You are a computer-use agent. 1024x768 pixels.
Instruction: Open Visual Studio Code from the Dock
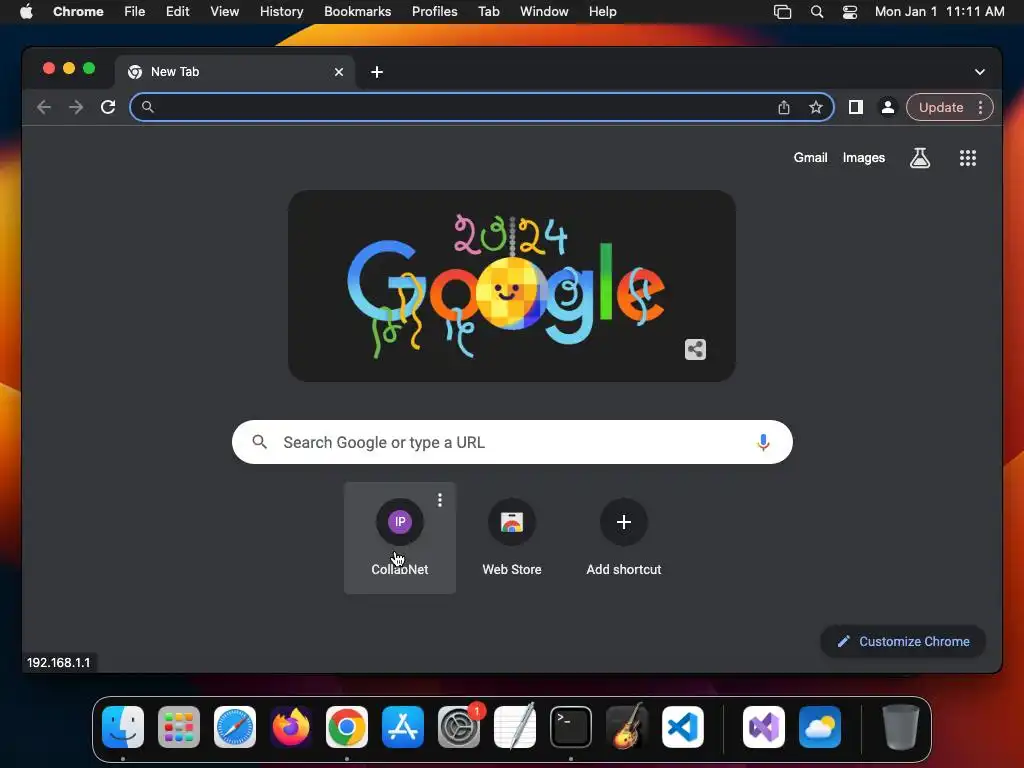[683, 727]
